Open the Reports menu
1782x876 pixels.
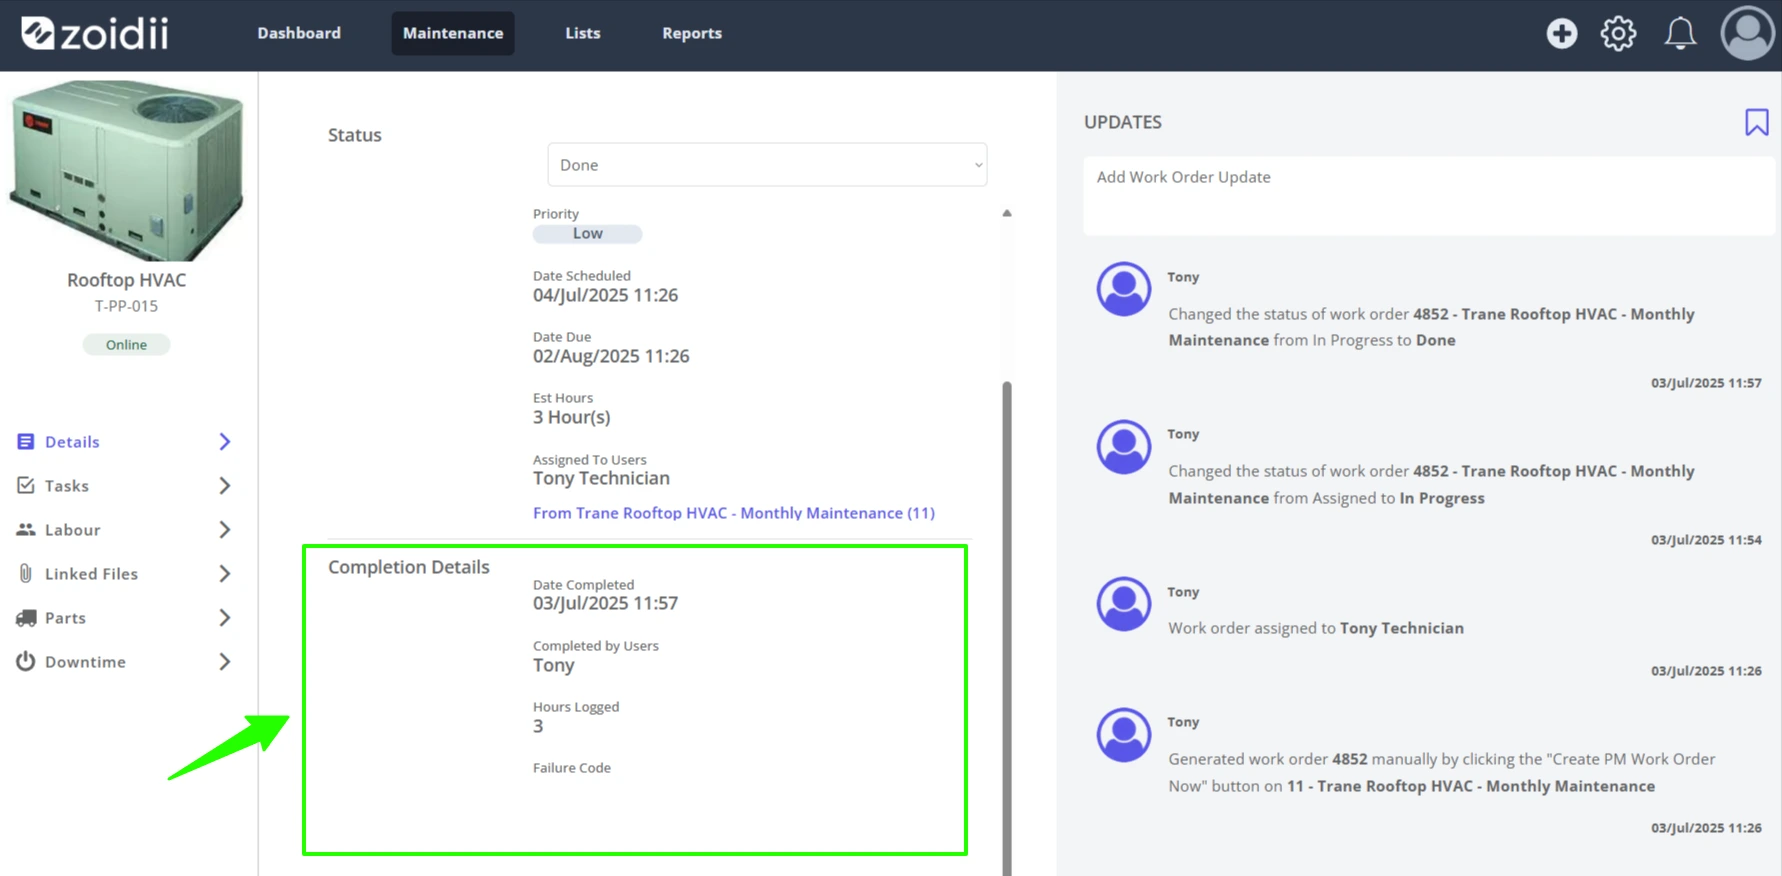coord(692,33)
